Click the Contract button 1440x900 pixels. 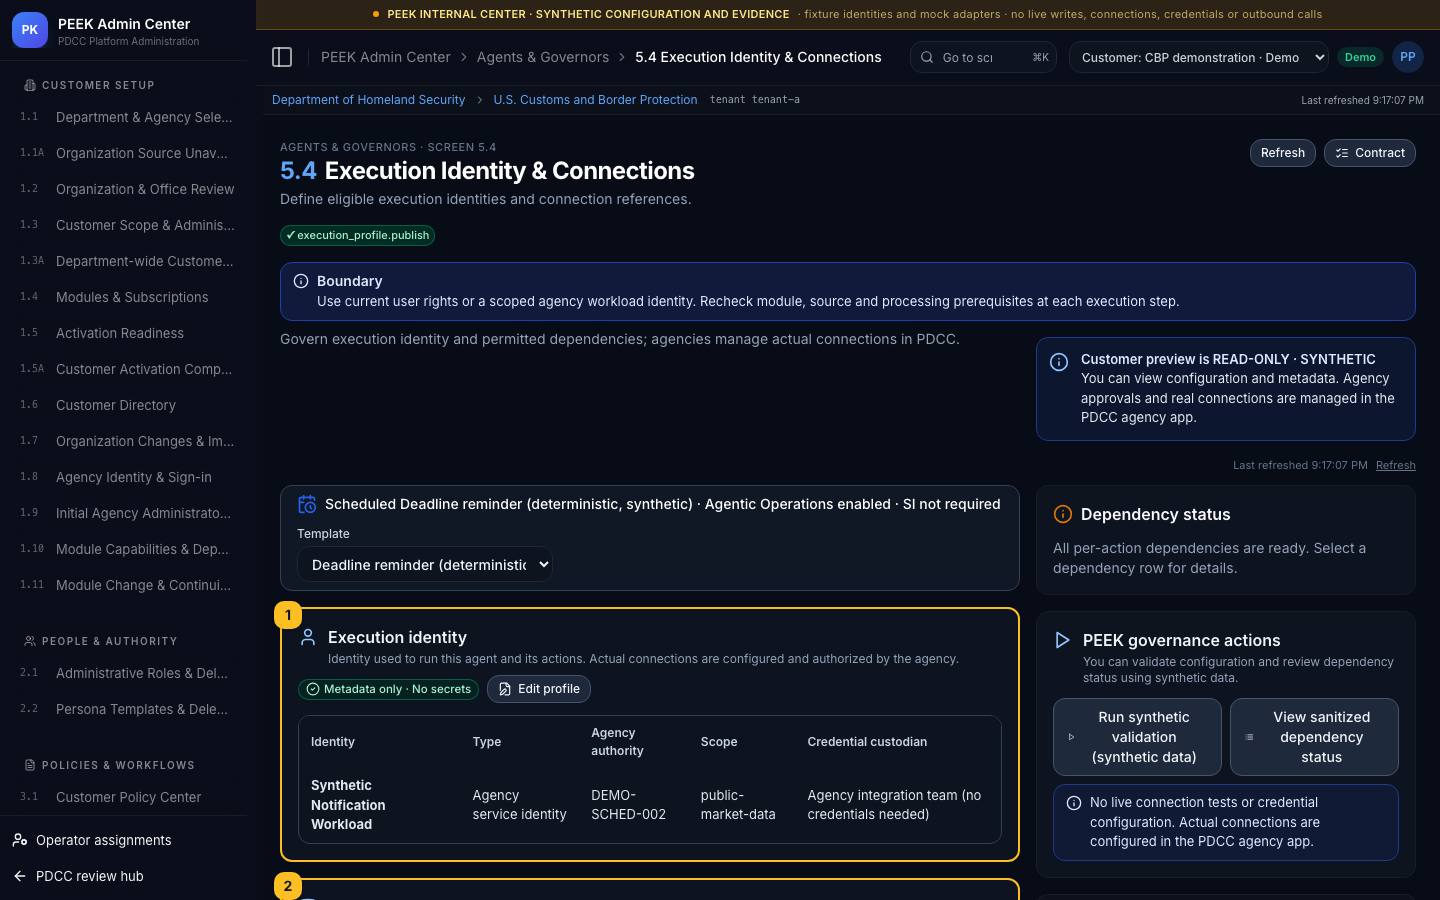point(1370,153)
